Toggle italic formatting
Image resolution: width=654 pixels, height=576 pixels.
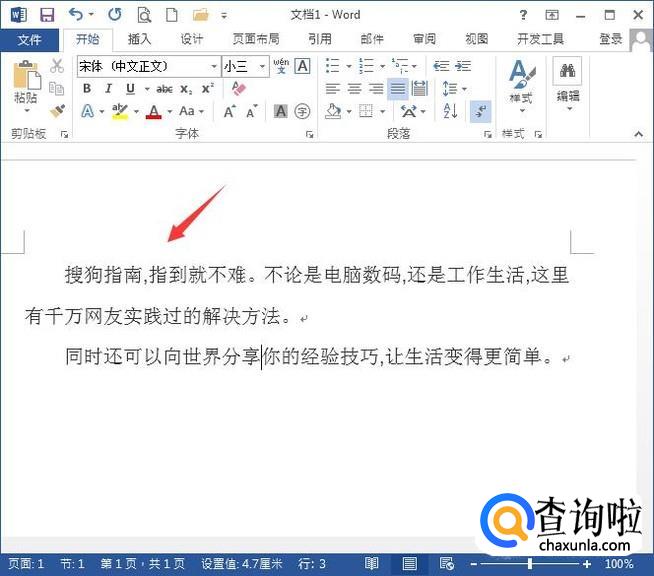coord(108,88)
